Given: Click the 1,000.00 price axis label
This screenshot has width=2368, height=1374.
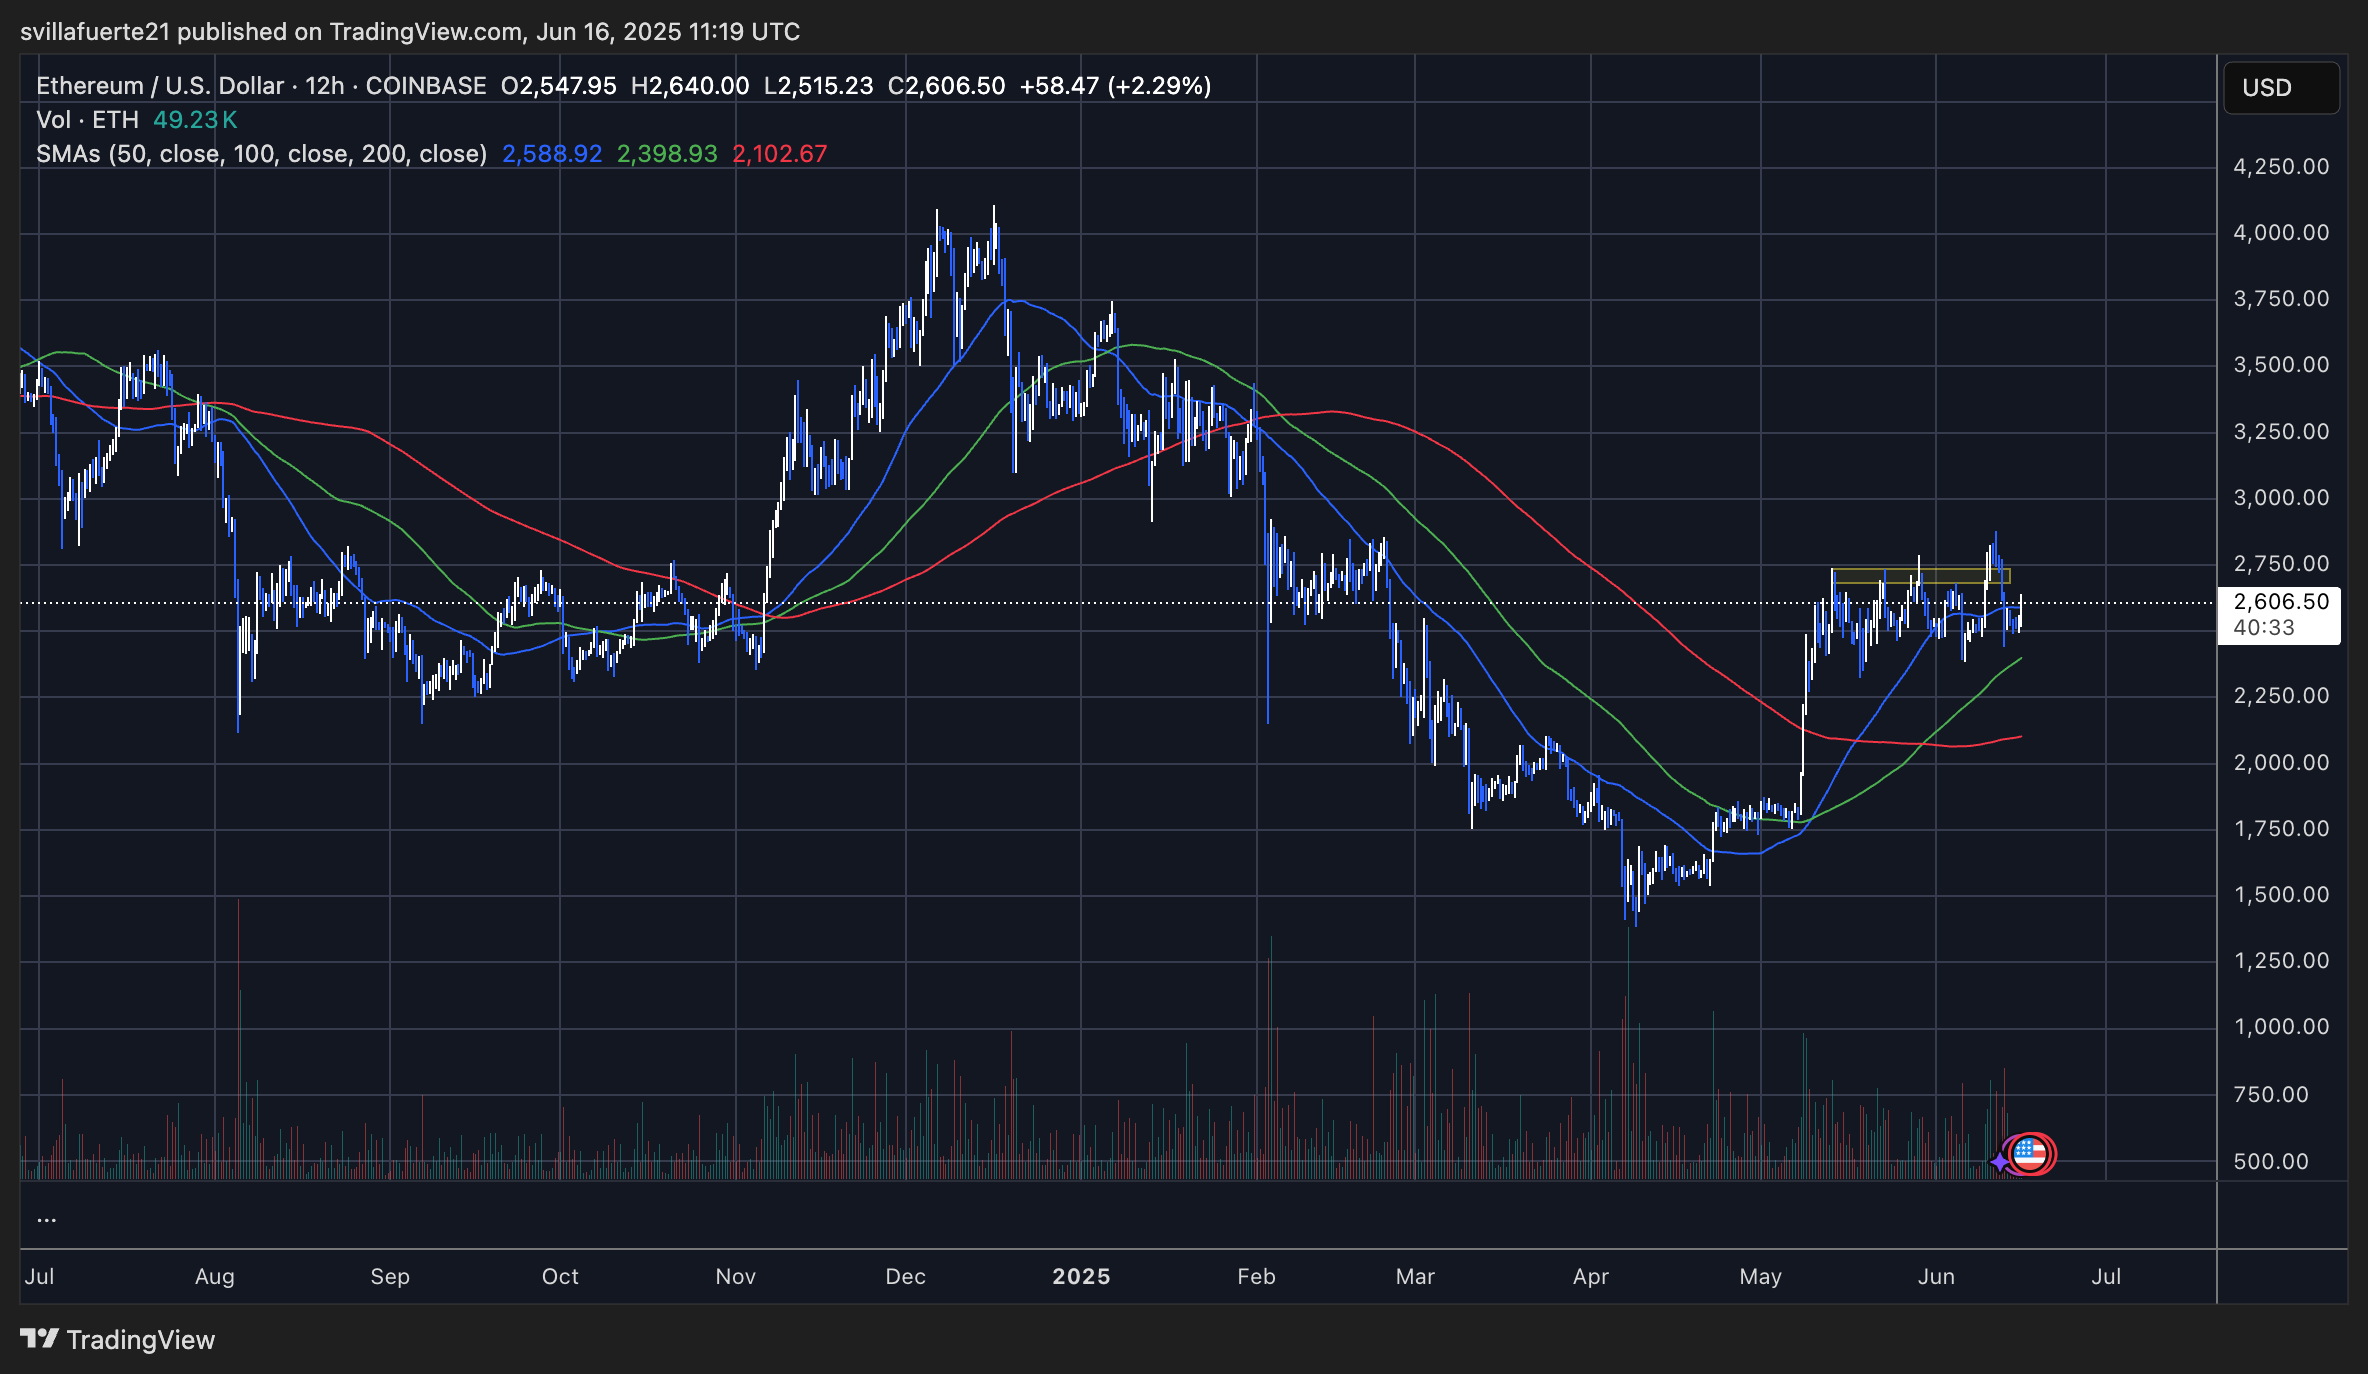Looking at the screenshot, I should pyautogui.click(x=2281, y=1027).
